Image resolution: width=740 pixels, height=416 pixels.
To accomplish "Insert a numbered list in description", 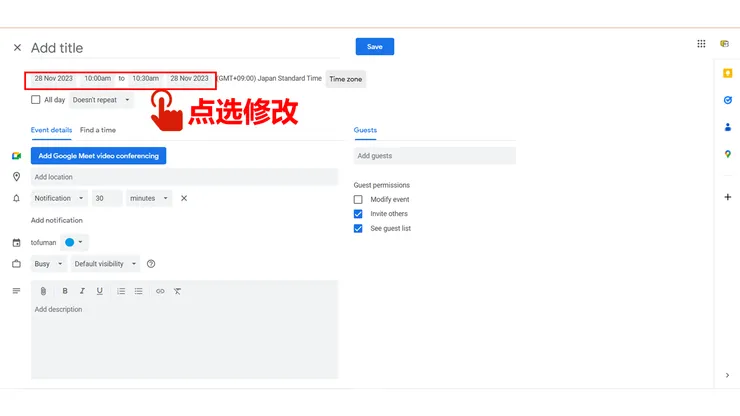I will (121, 291).
